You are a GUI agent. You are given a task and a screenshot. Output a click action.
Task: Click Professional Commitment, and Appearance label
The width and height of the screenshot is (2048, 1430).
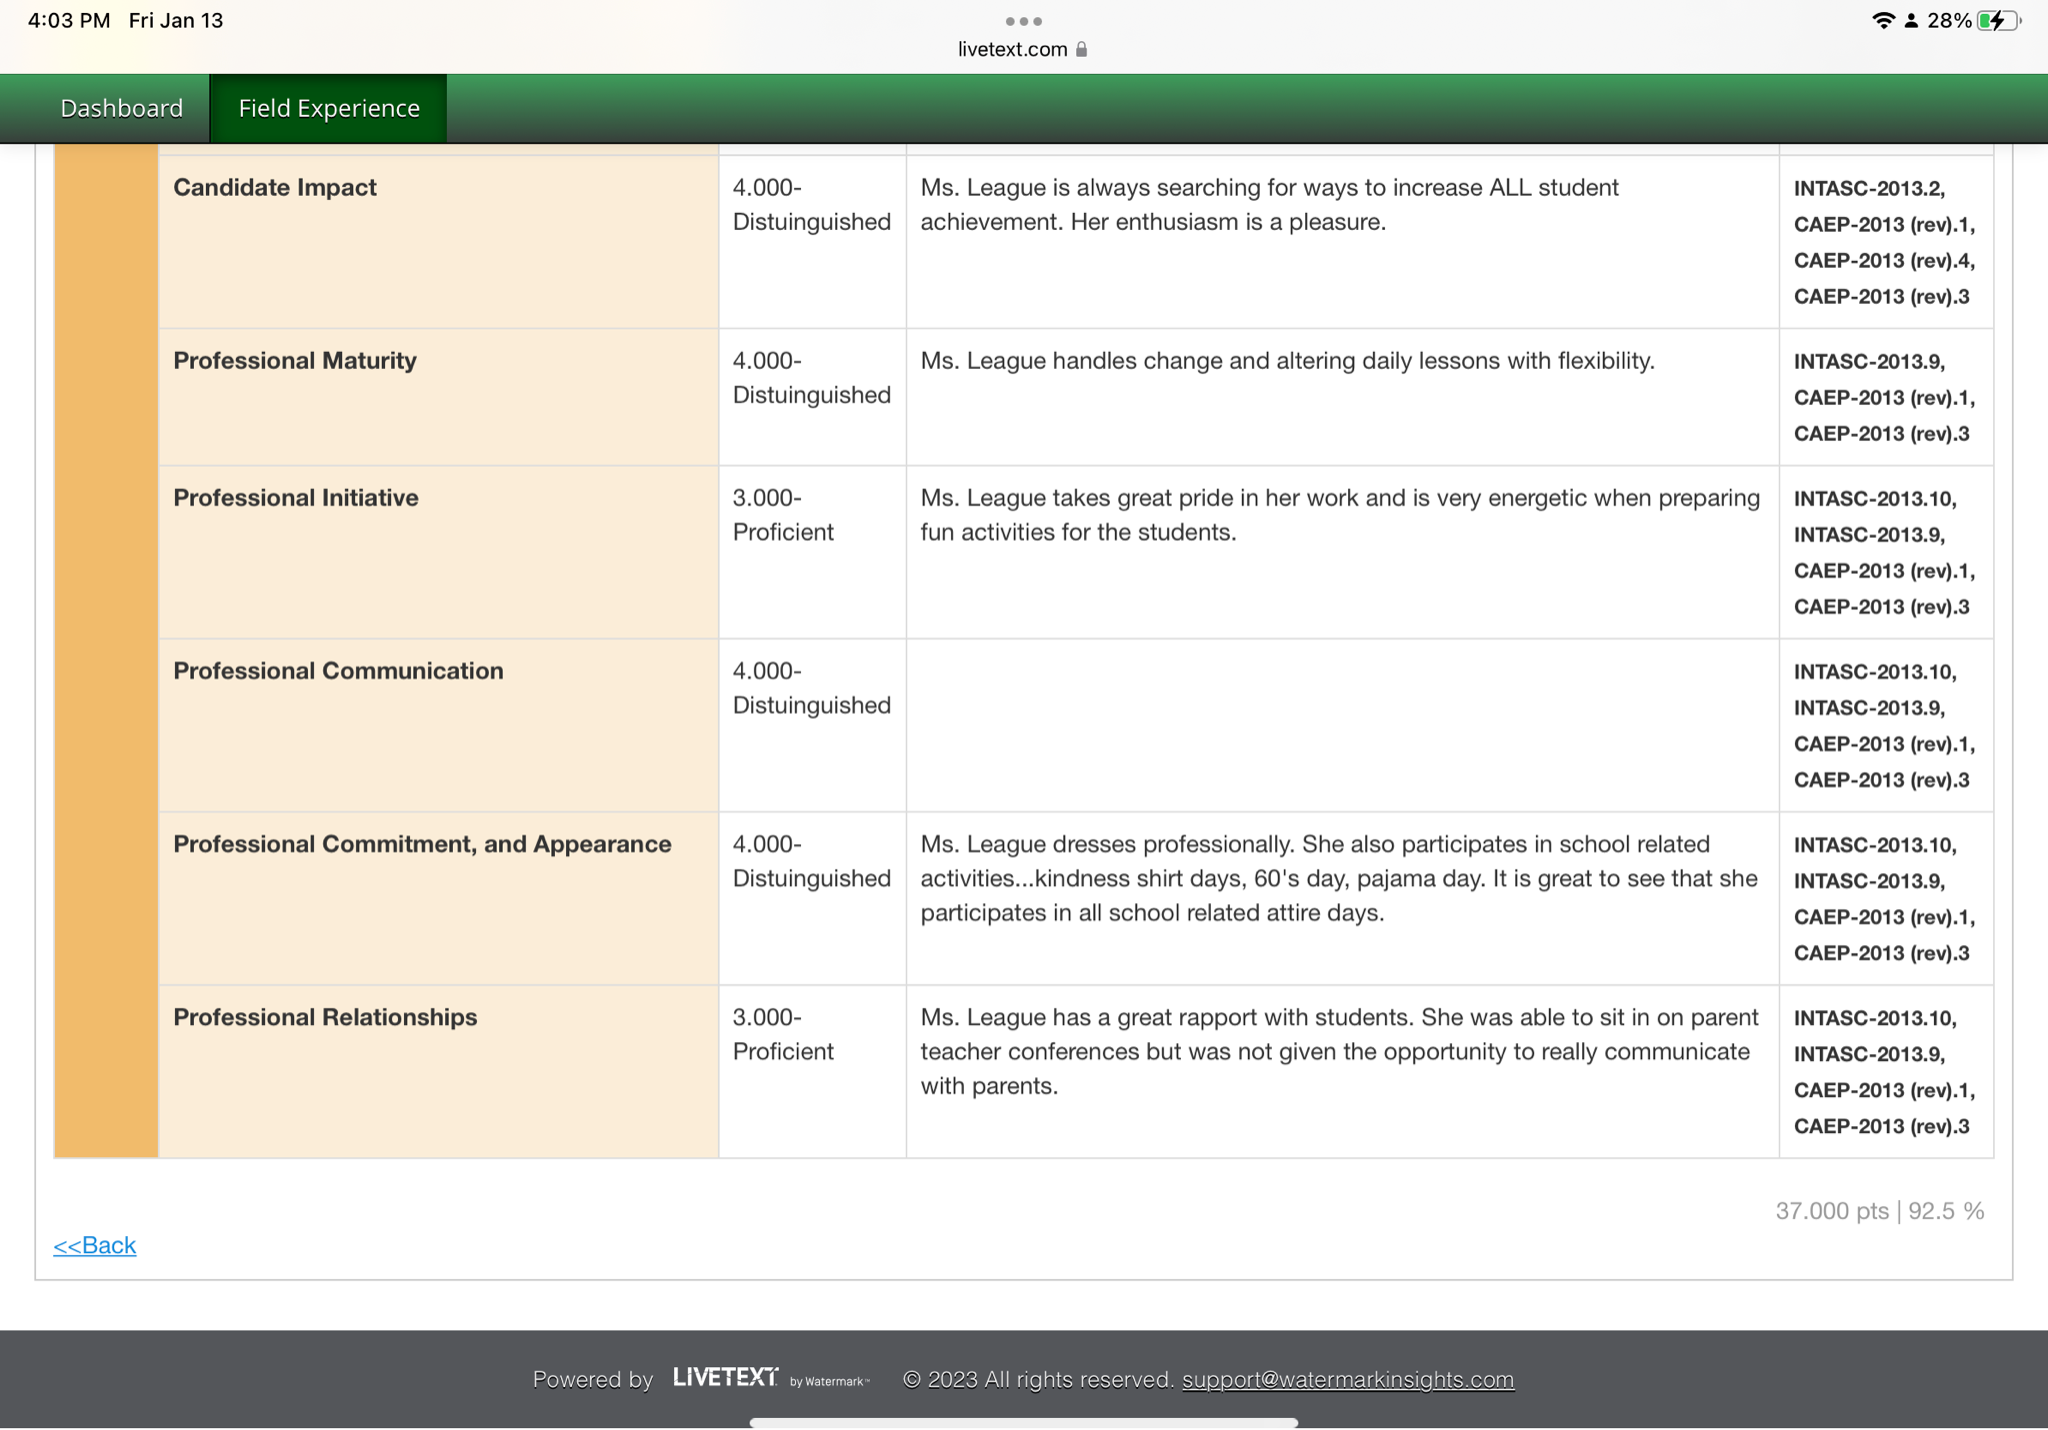pos(422,843)
